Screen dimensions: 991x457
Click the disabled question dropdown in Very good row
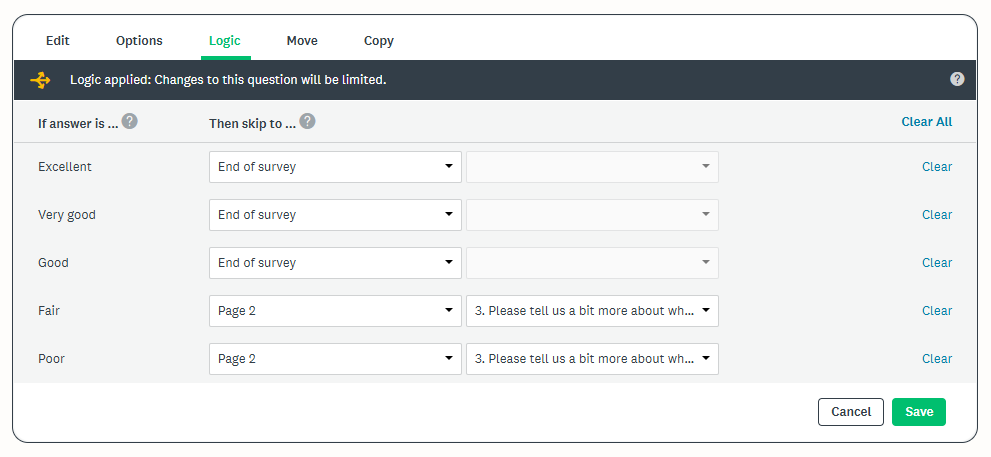point(592,215)
